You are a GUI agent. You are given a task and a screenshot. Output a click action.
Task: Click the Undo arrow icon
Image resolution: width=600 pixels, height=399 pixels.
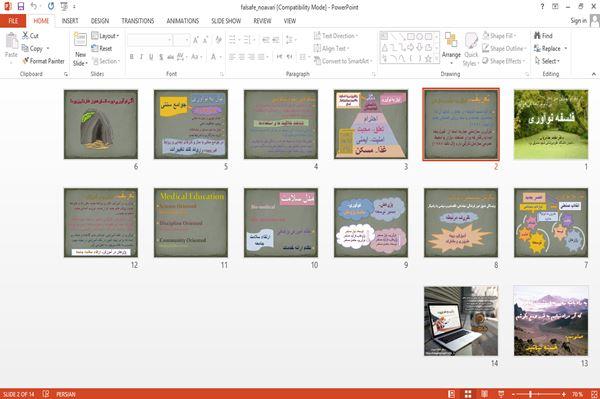click(34, 7)
